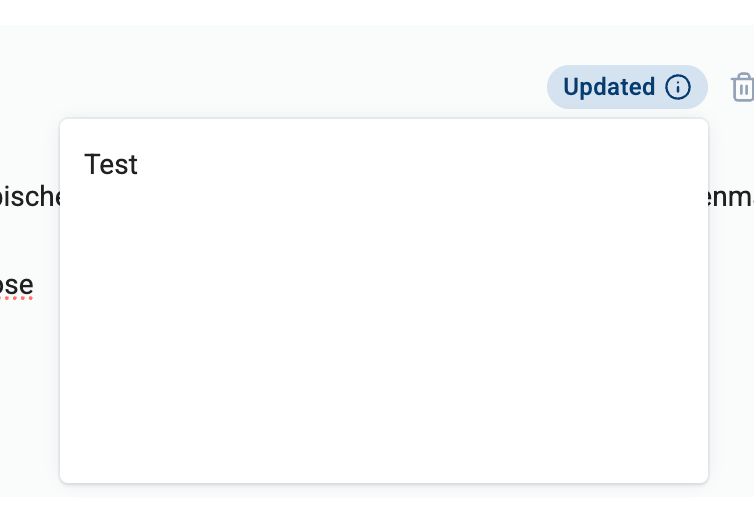Click the empty space right of Test in popup
This screenshot has height=518, width=754.
point(400,164)
